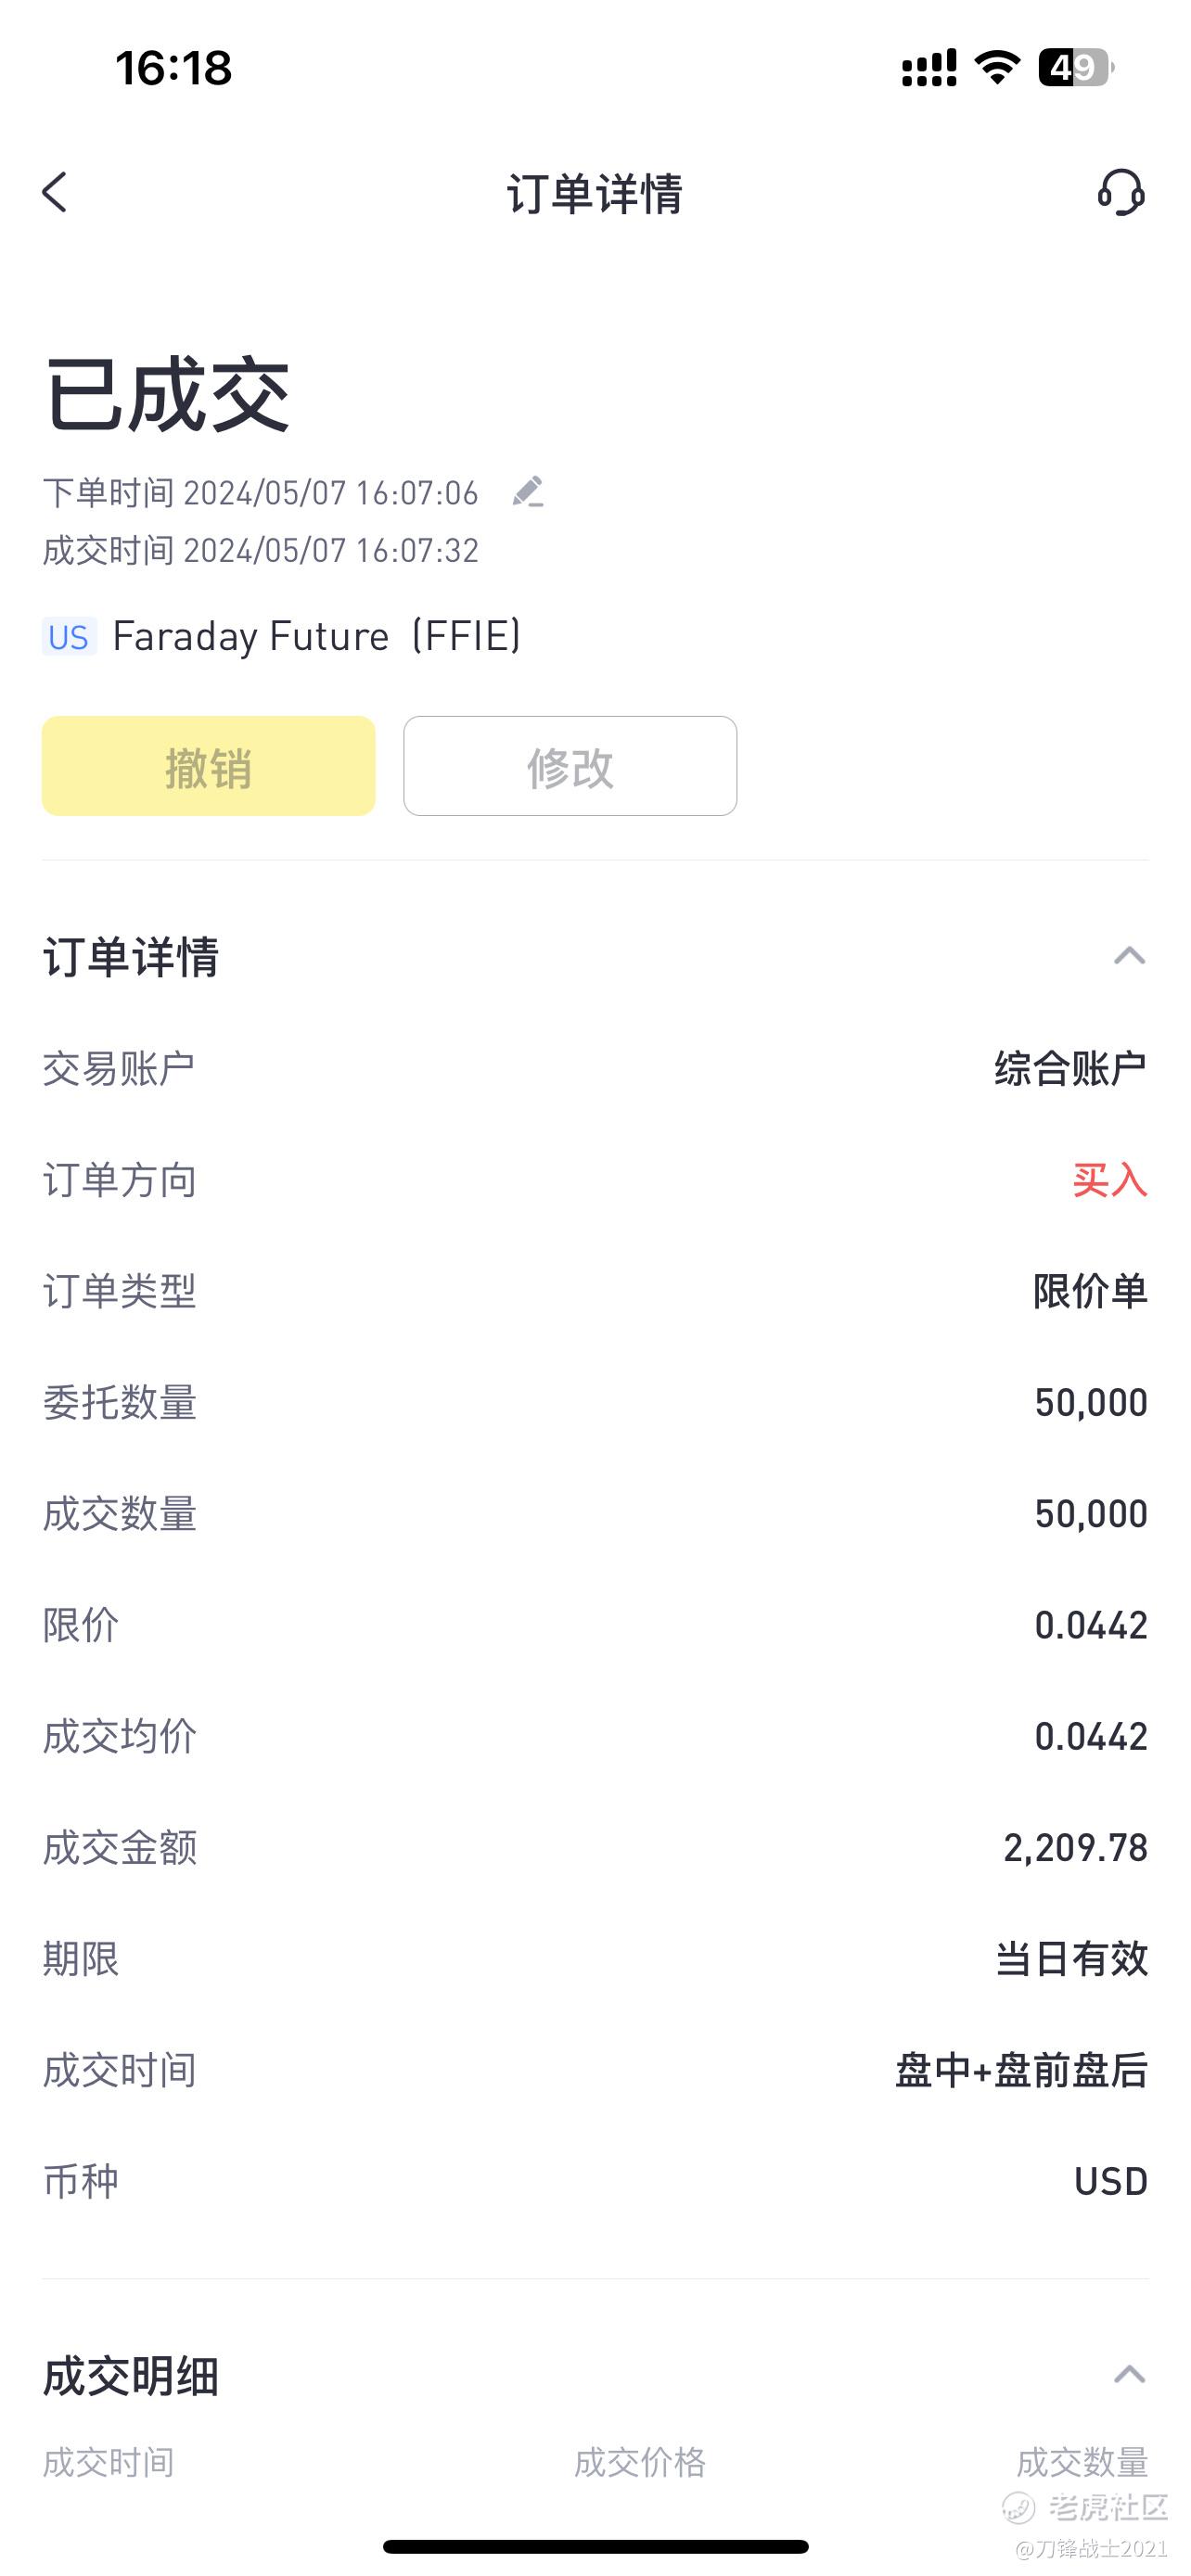Image resolution: width=1191 pixels, height=2576 pixels.
Task: Open customer service headset icon
Action: pos(1121,192)
